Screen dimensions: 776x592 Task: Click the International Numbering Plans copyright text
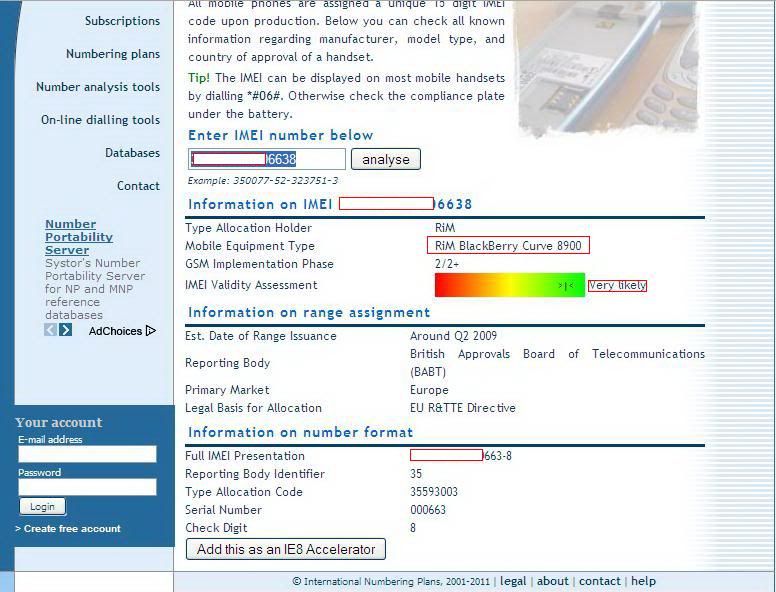pyautogui.click(x=391, y=582)
